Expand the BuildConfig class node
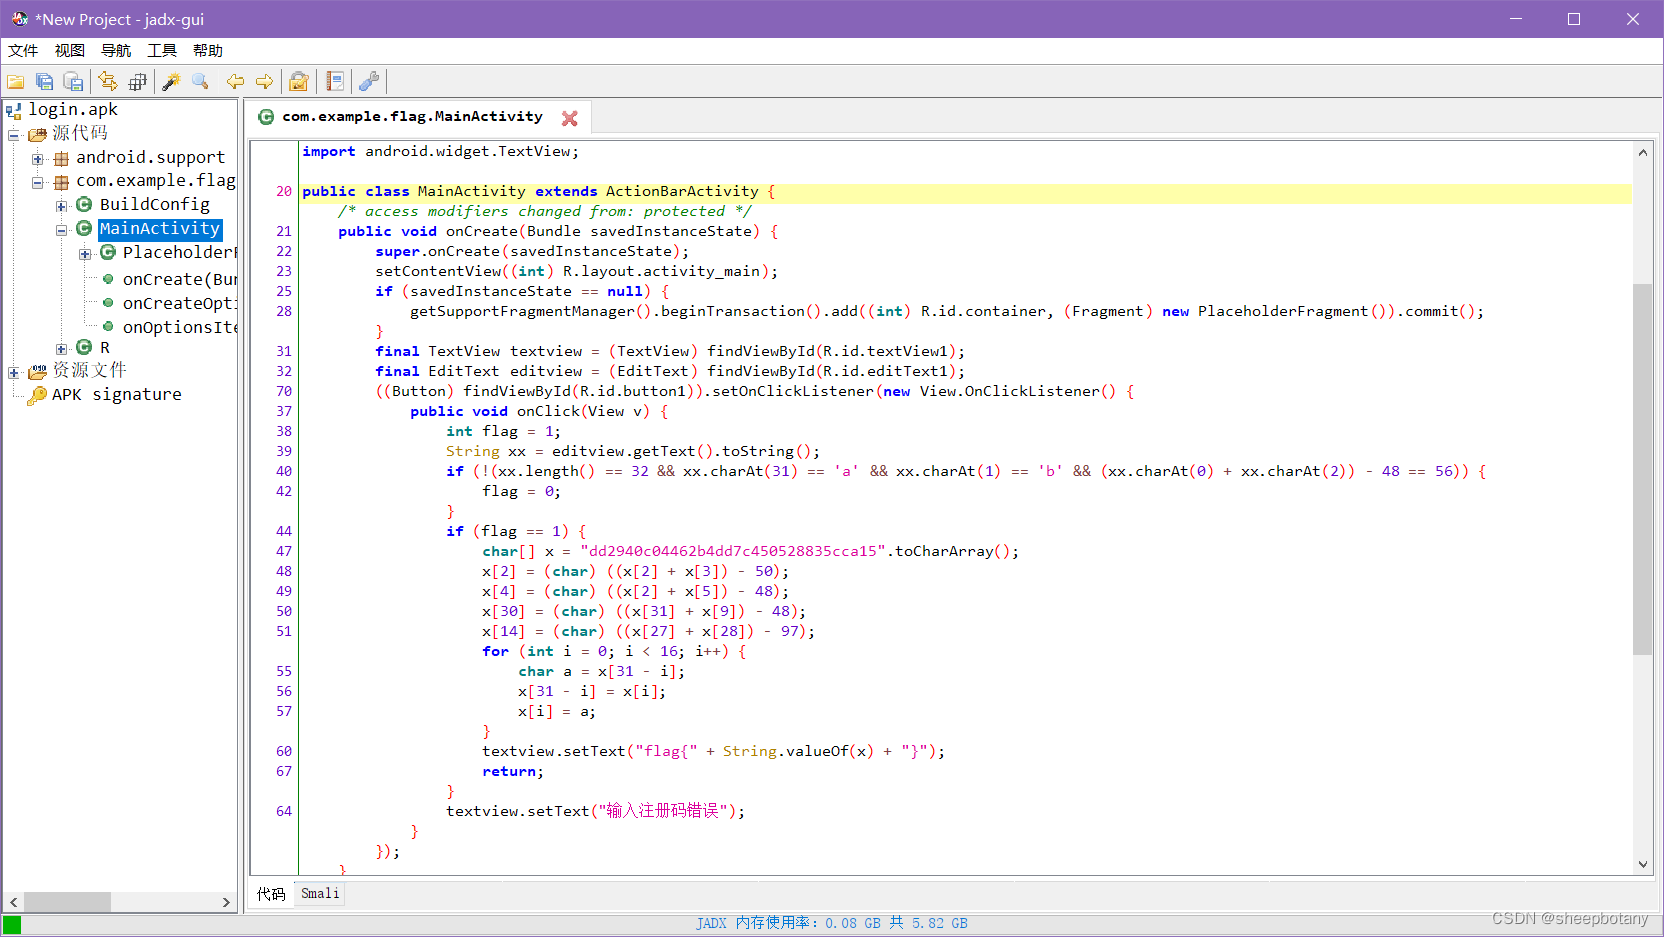1664x937 pixels. [x=61, y=206]
